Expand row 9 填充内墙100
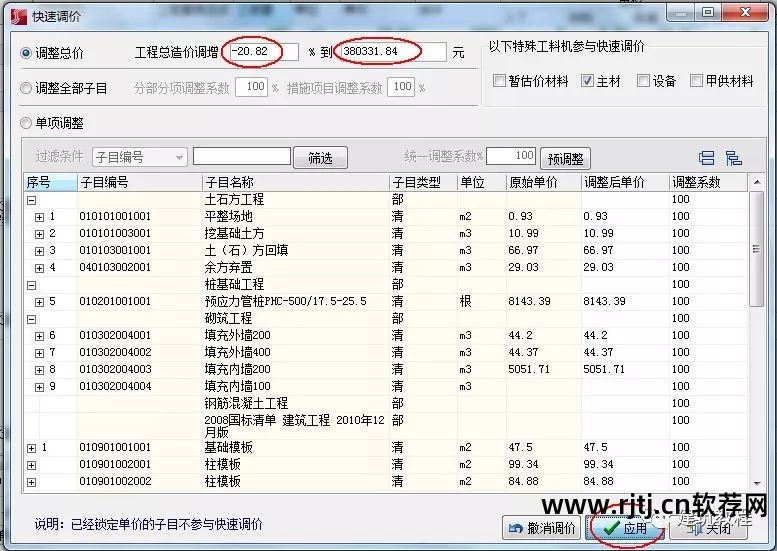Viewport: 777px width, 551px height. coord(40,387)
